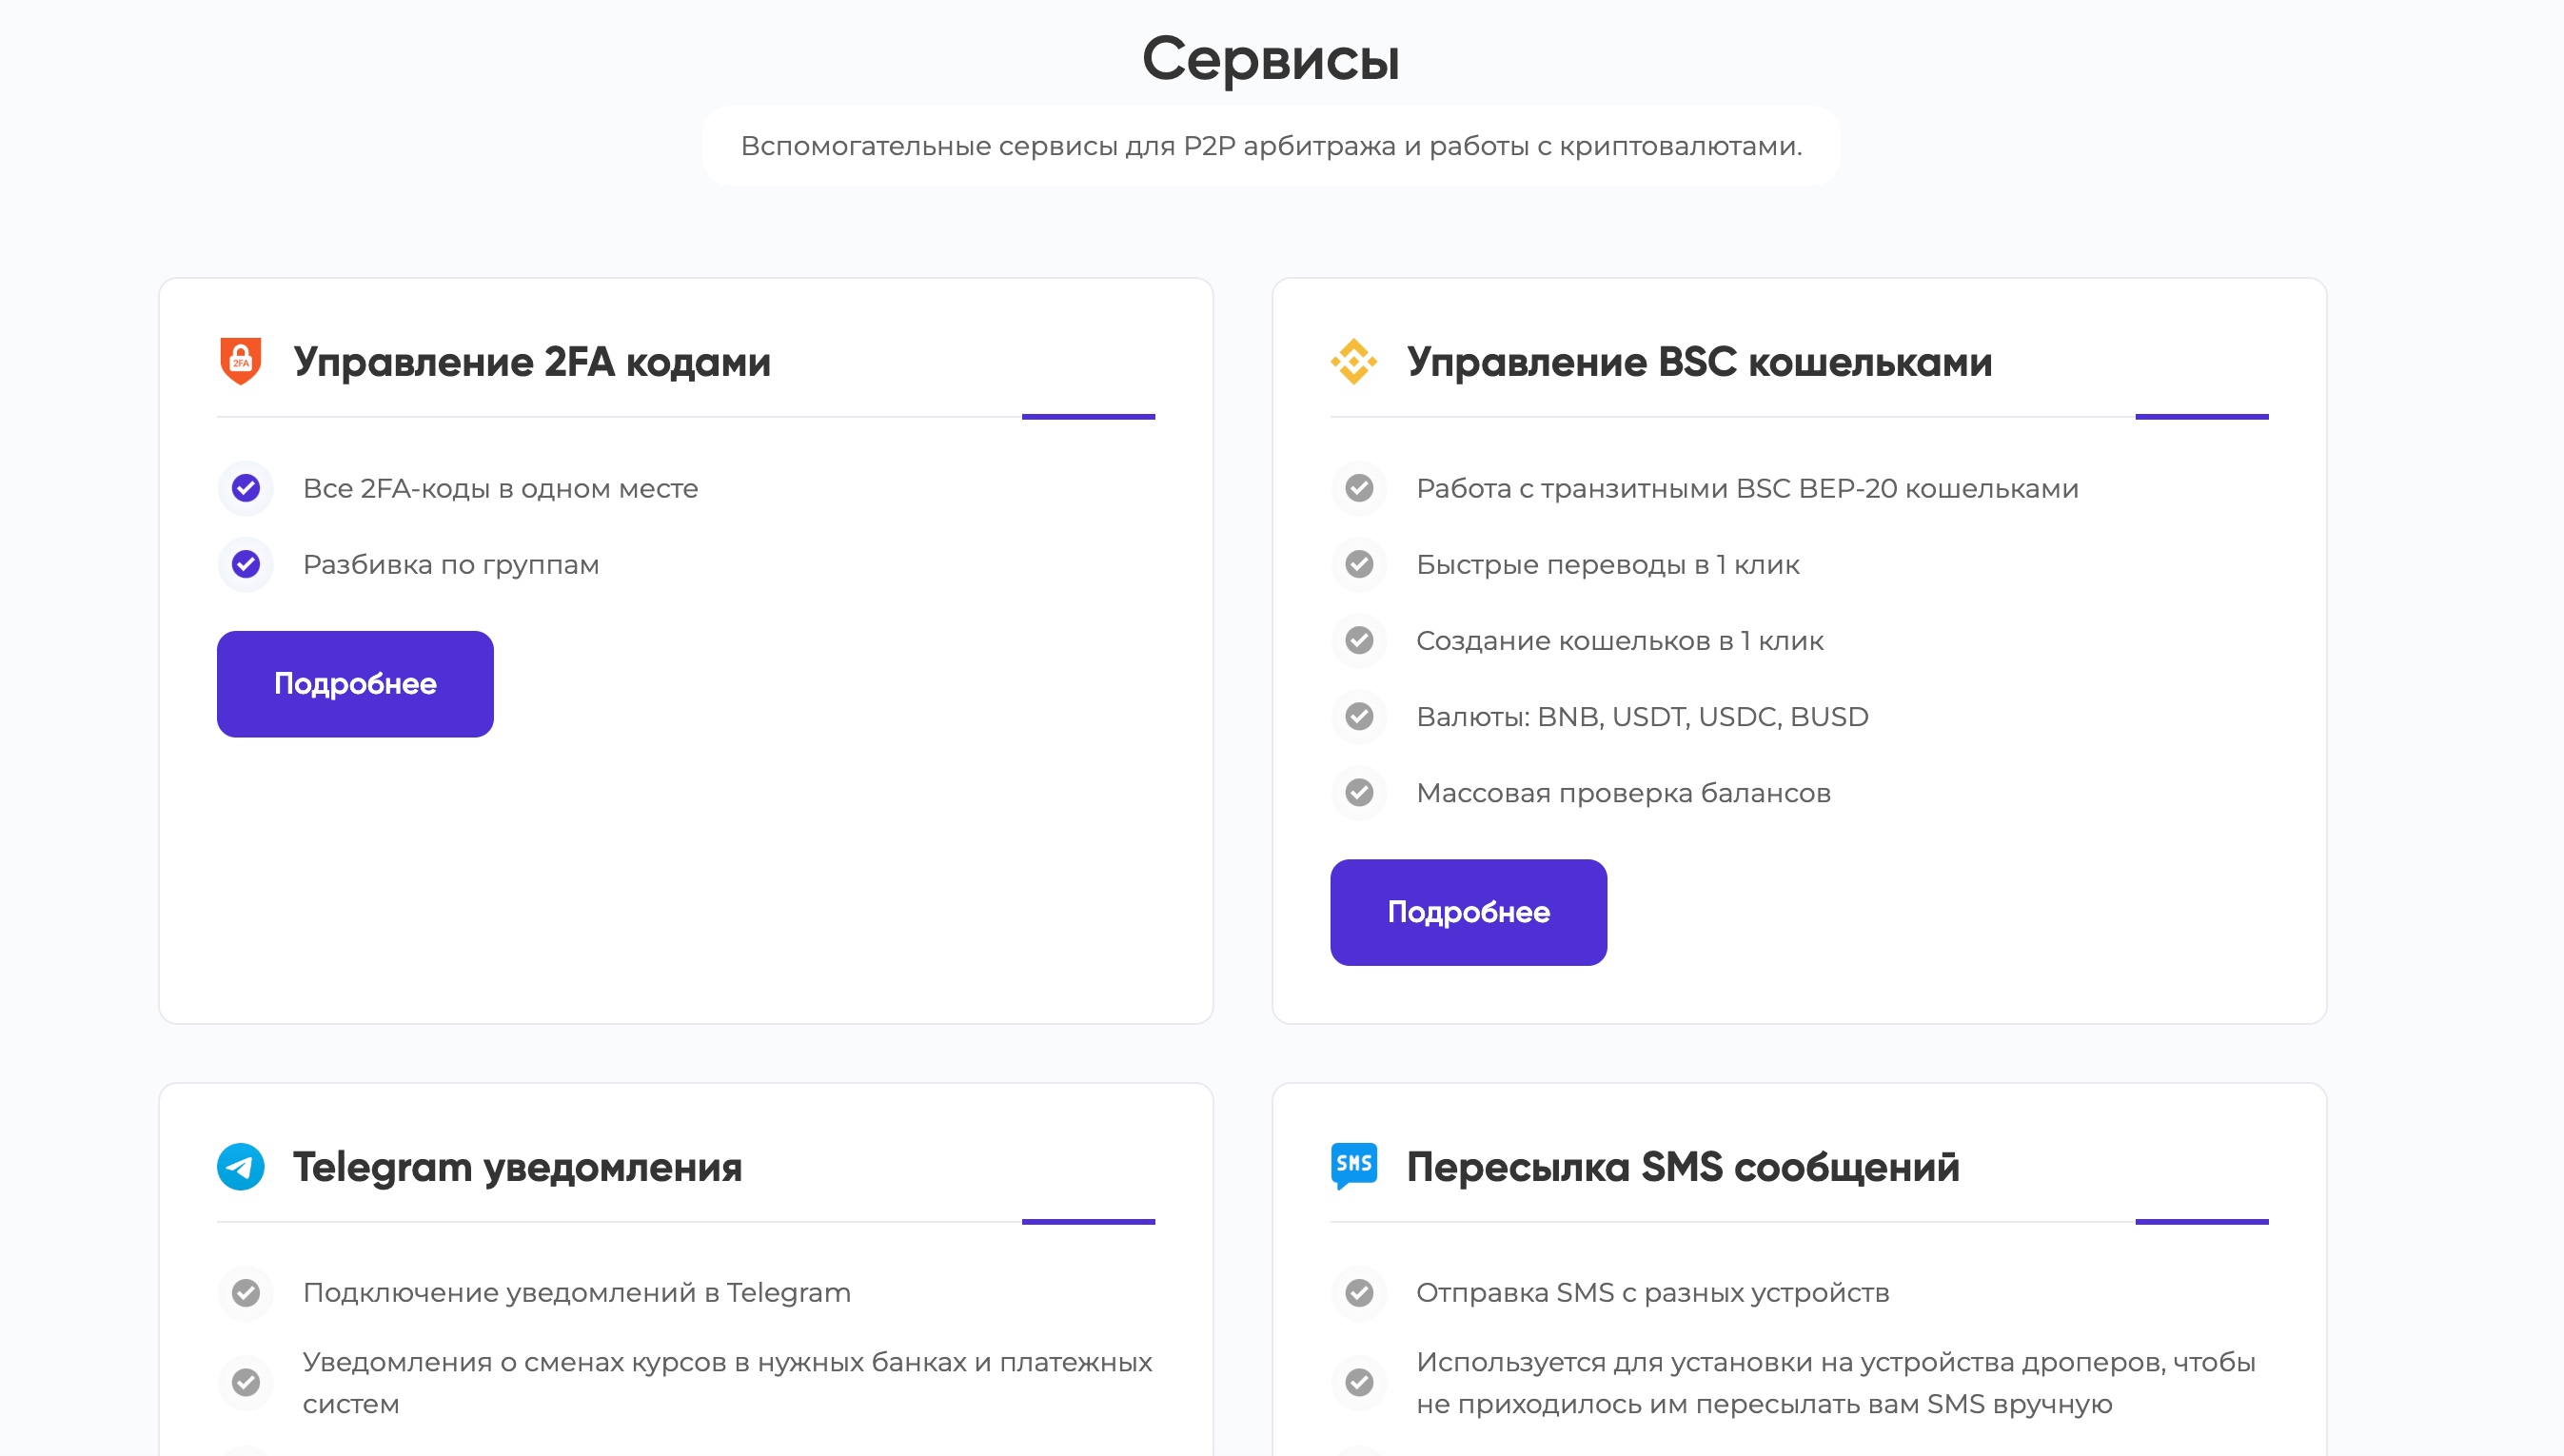Click the Binance BSC diamond icon
This screenshot has width=2564, height=1456.
(1354, 361)
